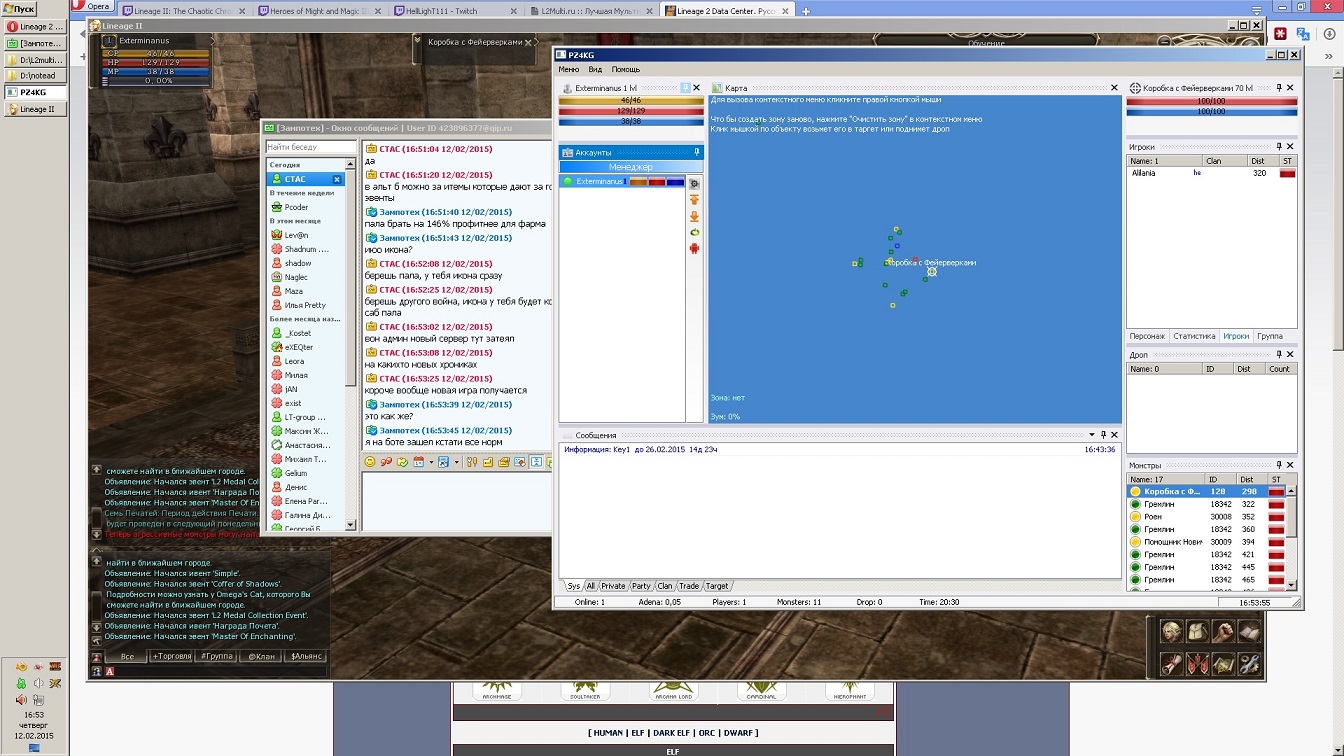Open the book icon in game action bar
The width and height of the screenshot is (1344, 756).
pos(1248,631)
